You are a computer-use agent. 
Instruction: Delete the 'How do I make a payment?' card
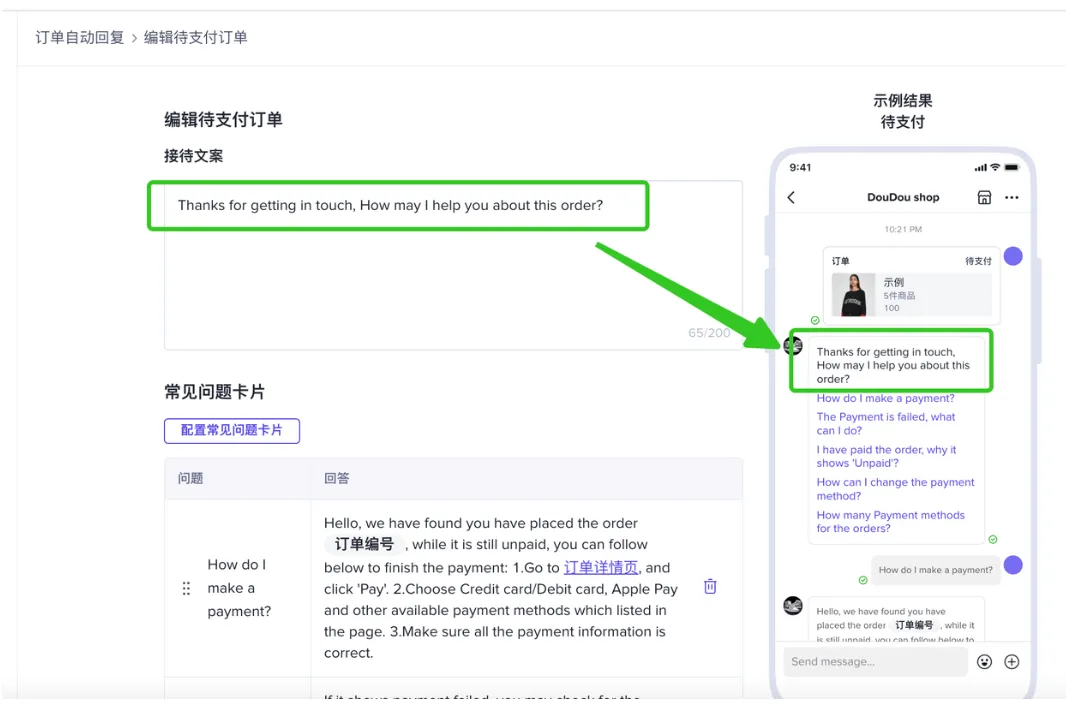pyautogui.click(x=710, y=586)
